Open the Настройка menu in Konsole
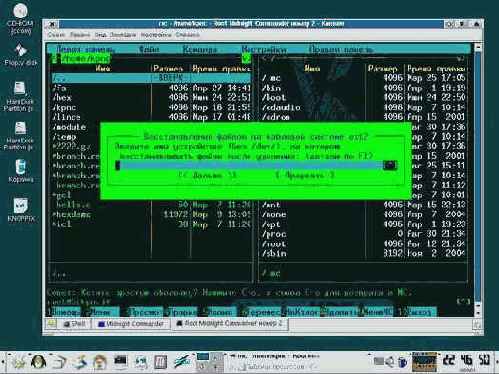 point(156,35)
